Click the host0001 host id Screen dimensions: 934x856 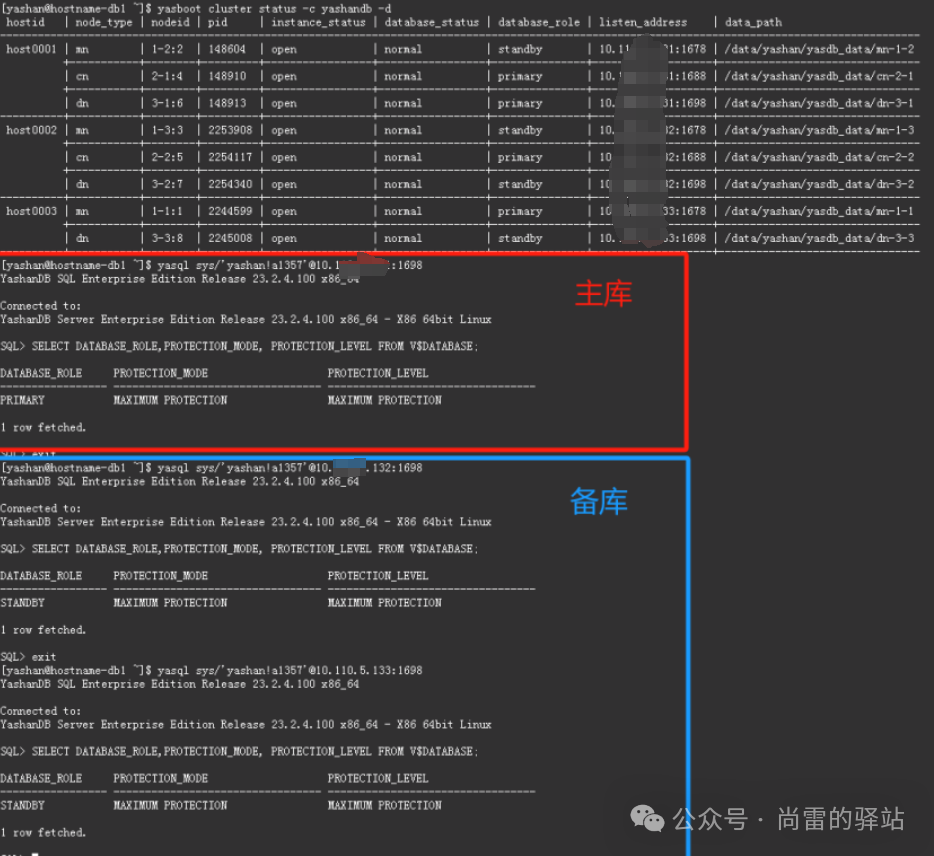coord(31,49)
